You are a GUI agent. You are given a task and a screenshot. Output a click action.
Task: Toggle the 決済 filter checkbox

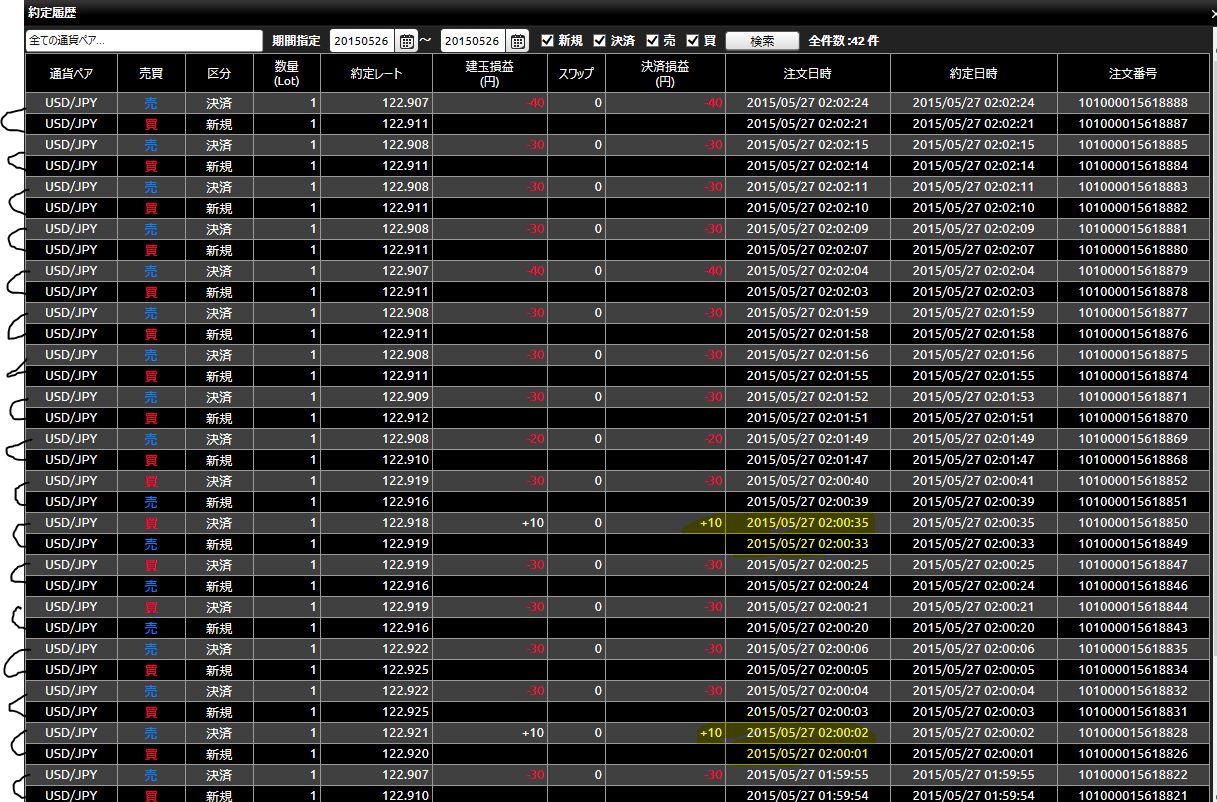tap(600, 41)
